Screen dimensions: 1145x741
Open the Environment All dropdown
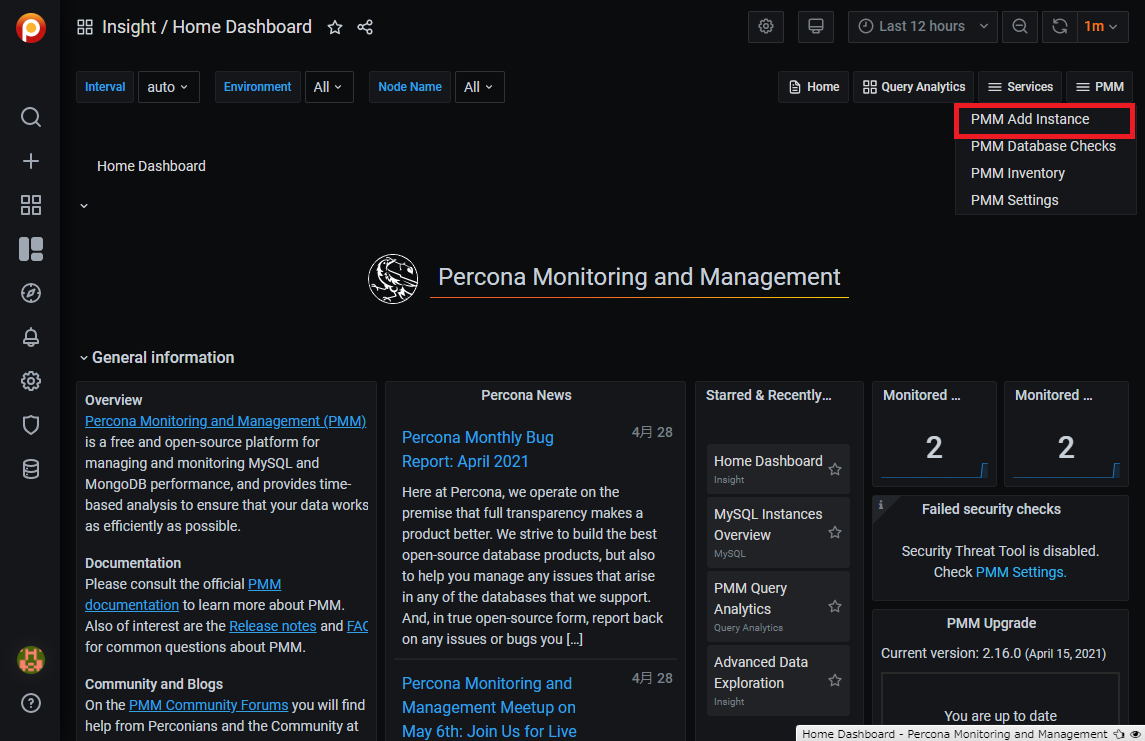click(x=329, y=87)
